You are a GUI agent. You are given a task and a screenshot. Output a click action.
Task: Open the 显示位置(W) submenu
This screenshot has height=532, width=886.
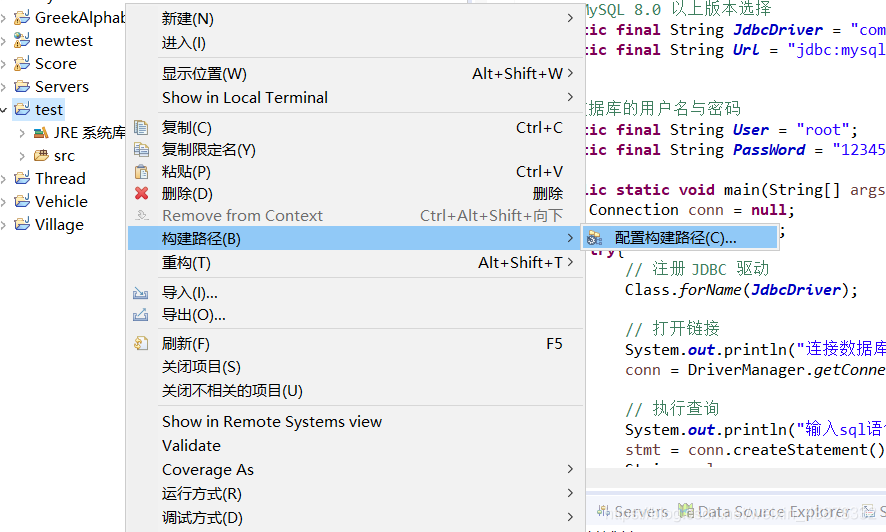(355, 73)
